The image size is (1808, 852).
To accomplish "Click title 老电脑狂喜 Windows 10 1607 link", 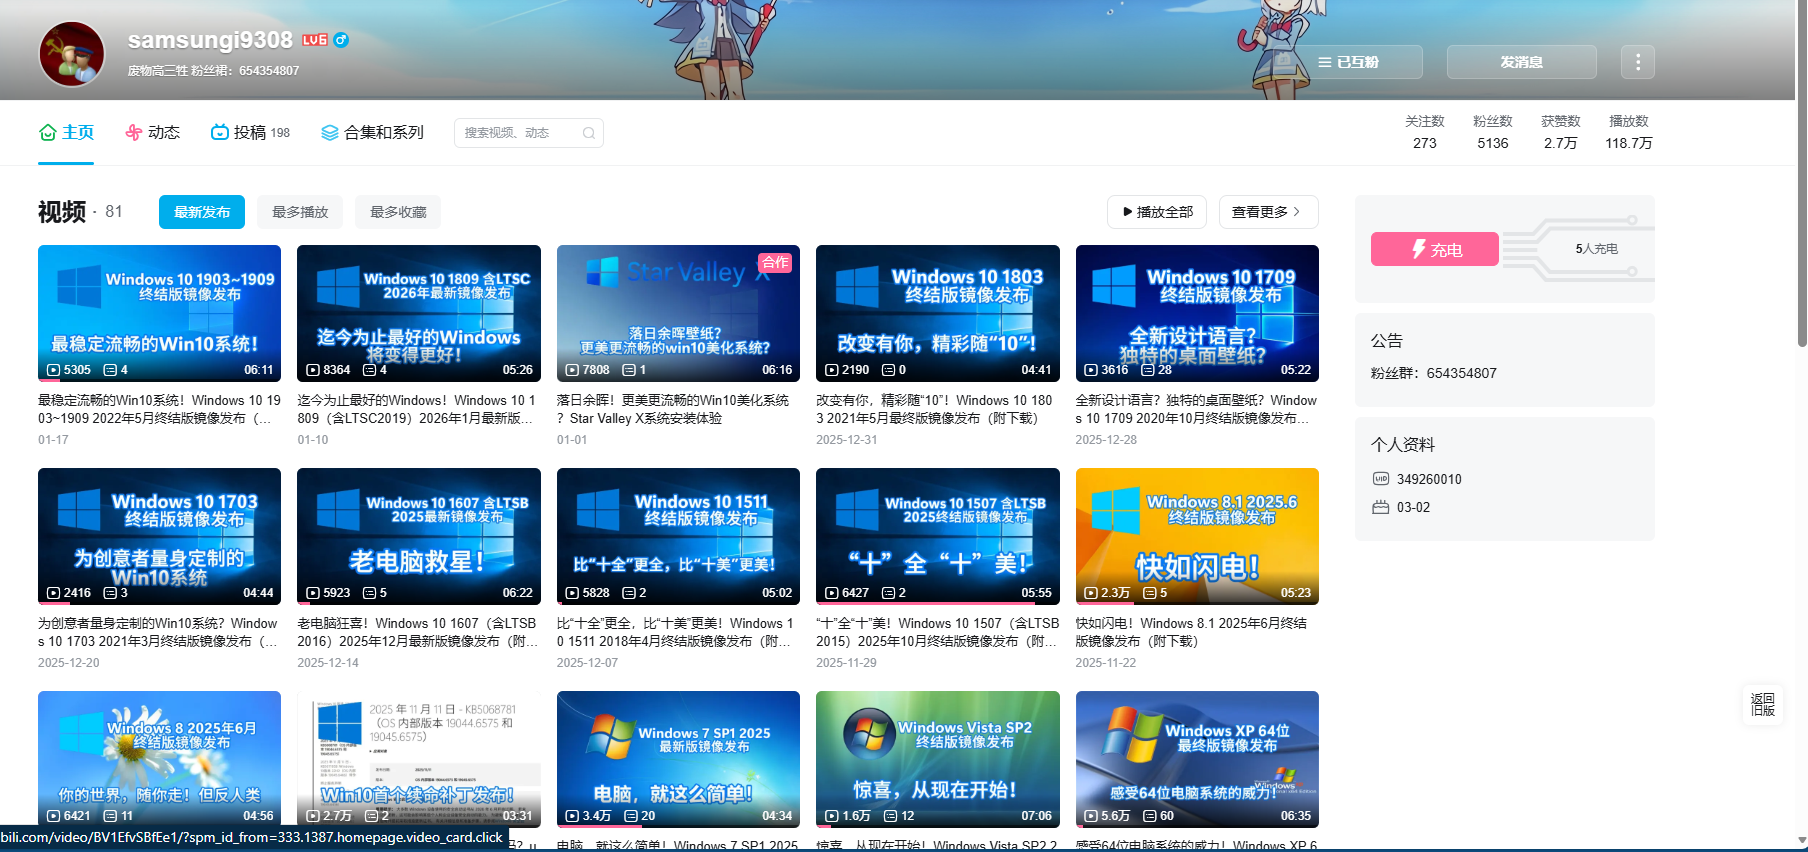I will pos(419,632).
